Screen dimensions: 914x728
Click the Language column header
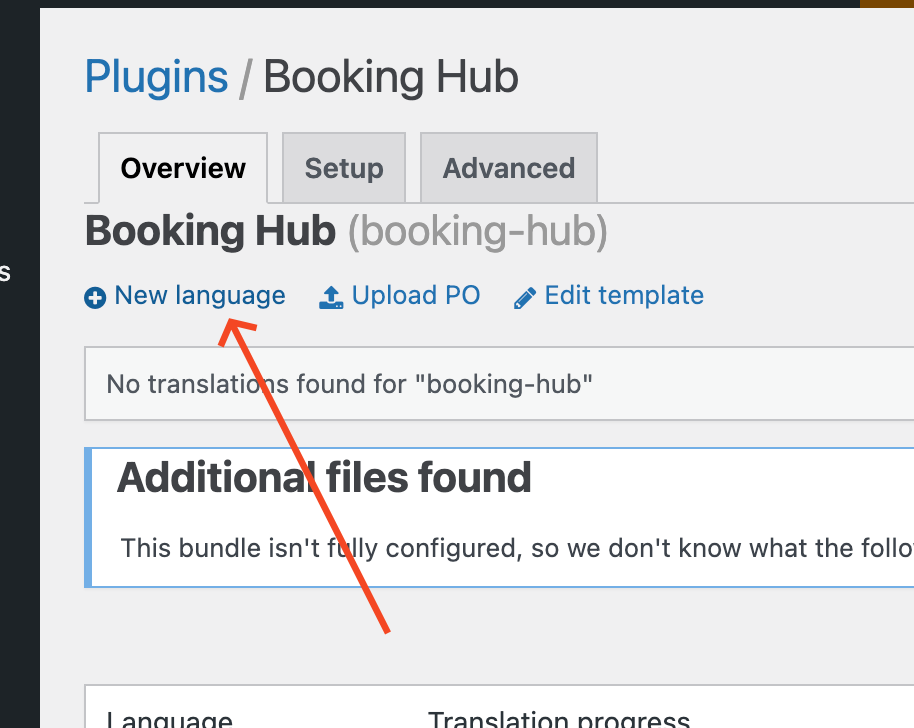pyautogui.click(x=169, y=720)
